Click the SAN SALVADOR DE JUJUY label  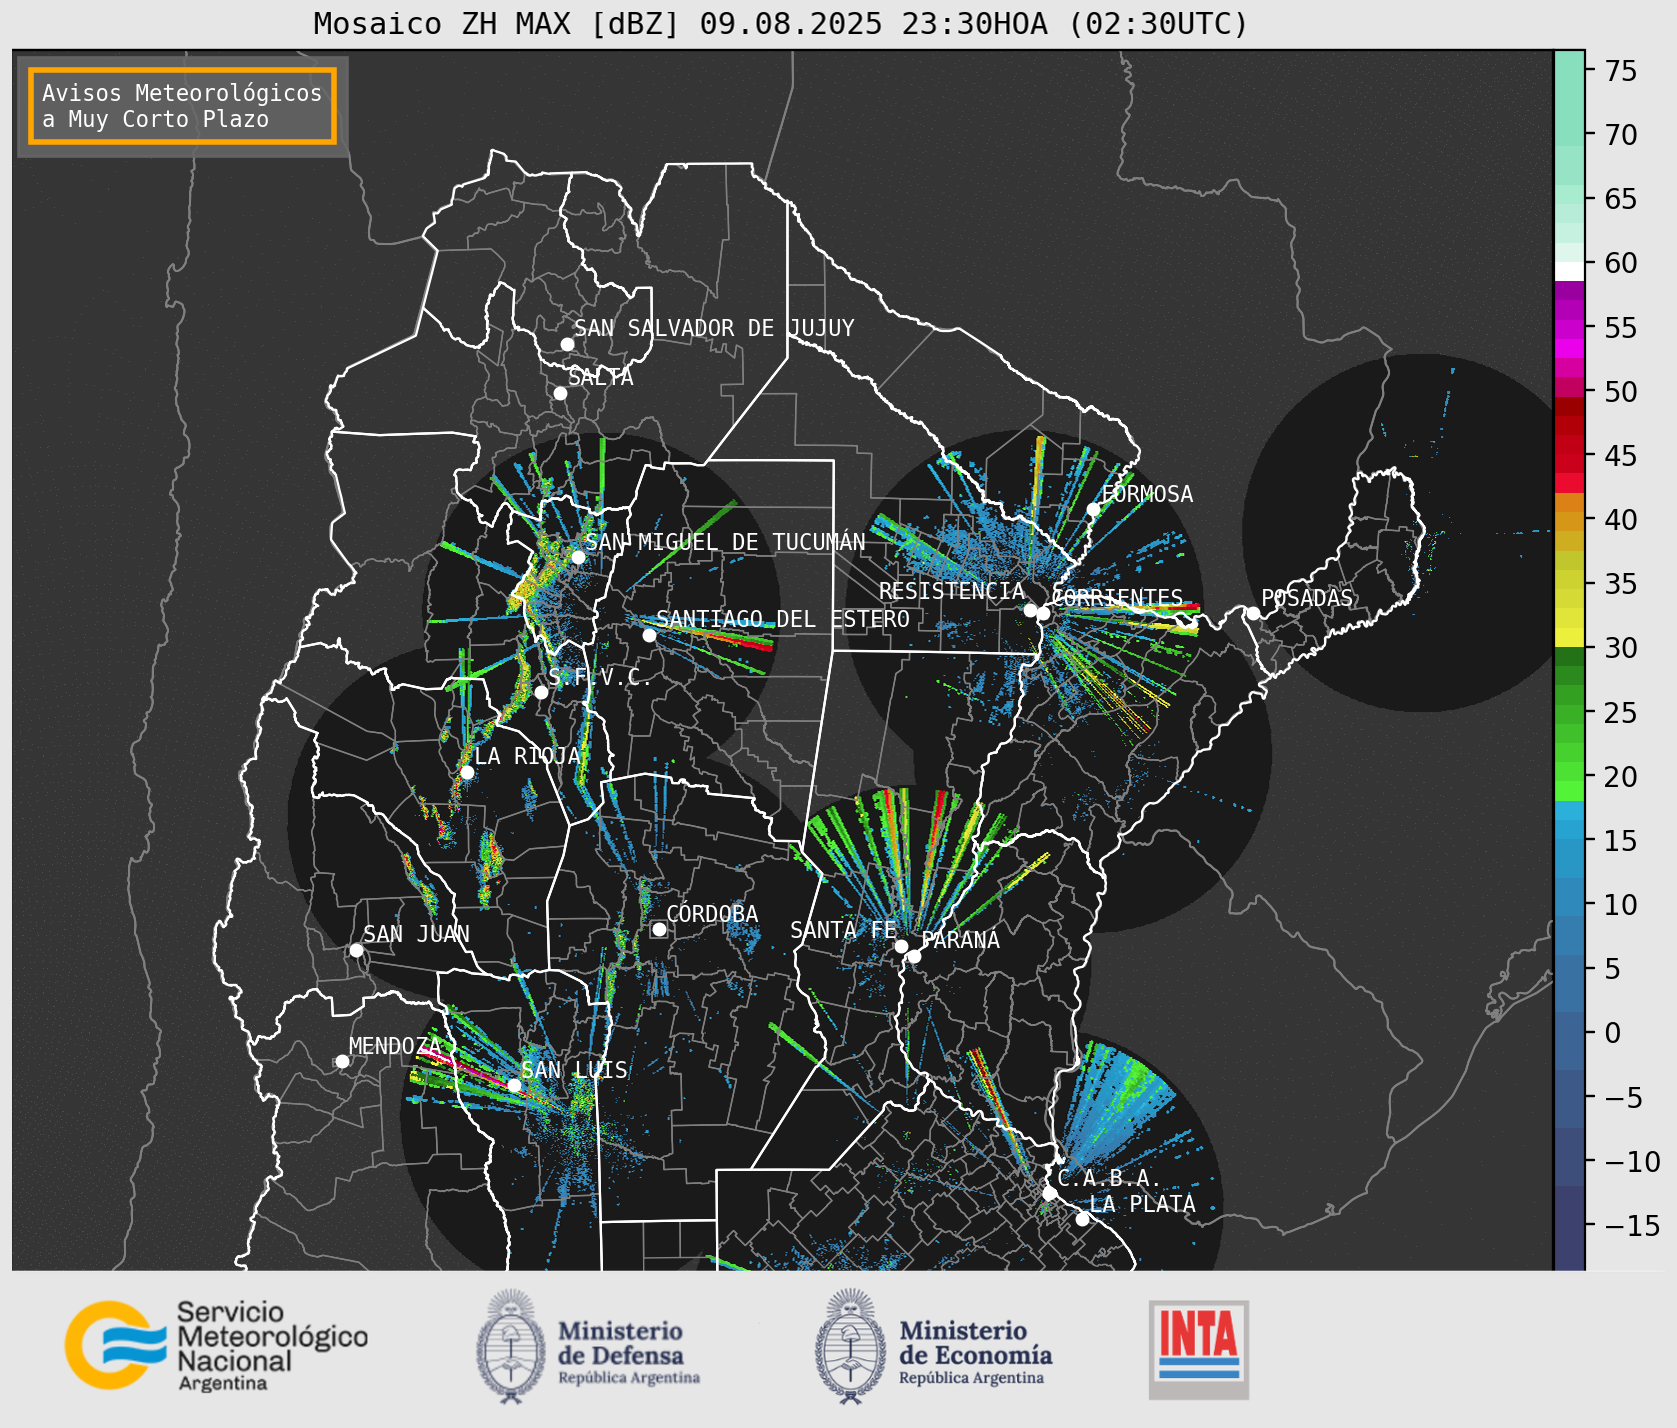click(714, 328)
